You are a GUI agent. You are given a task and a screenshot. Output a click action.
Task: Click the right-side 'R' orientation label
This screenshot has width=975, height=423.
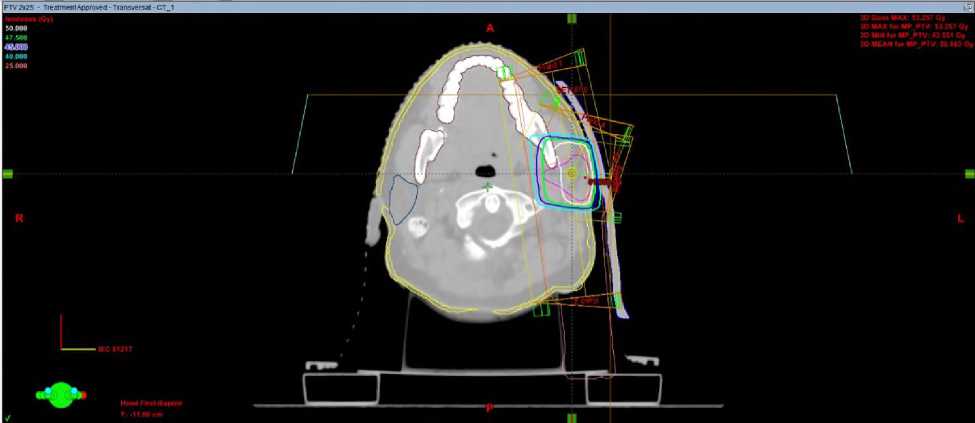click(x=19, y=218)
